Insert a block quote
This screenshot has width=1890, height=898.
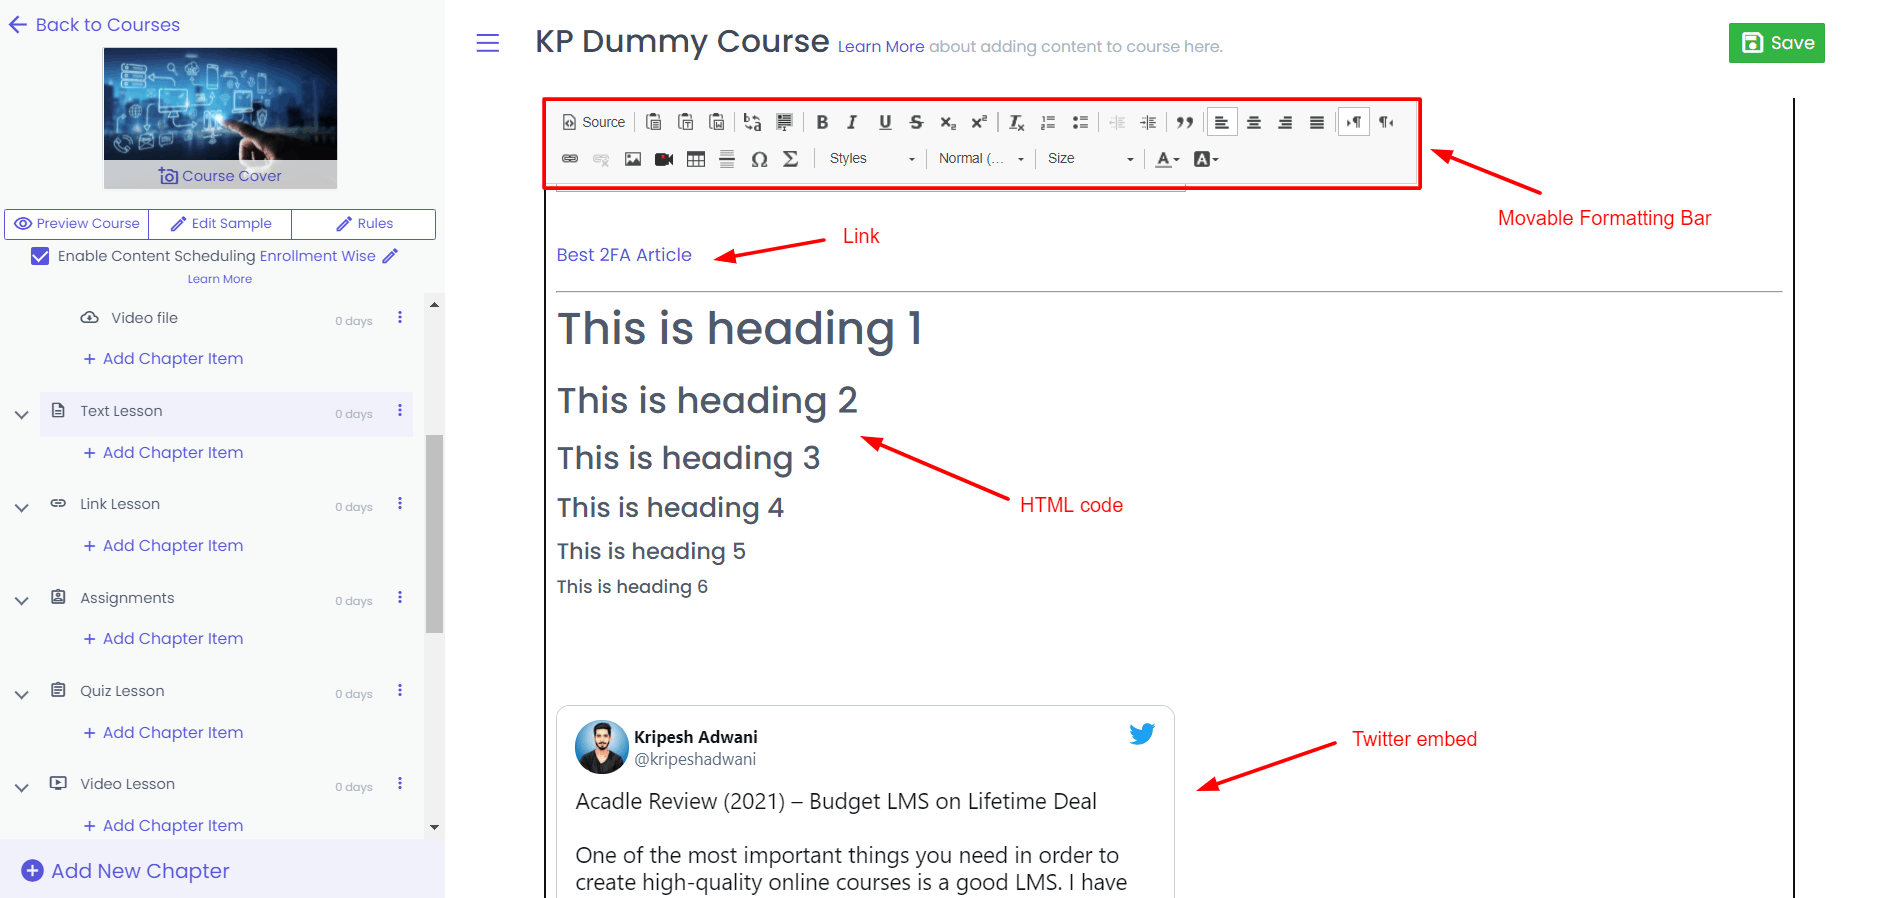1185,122
